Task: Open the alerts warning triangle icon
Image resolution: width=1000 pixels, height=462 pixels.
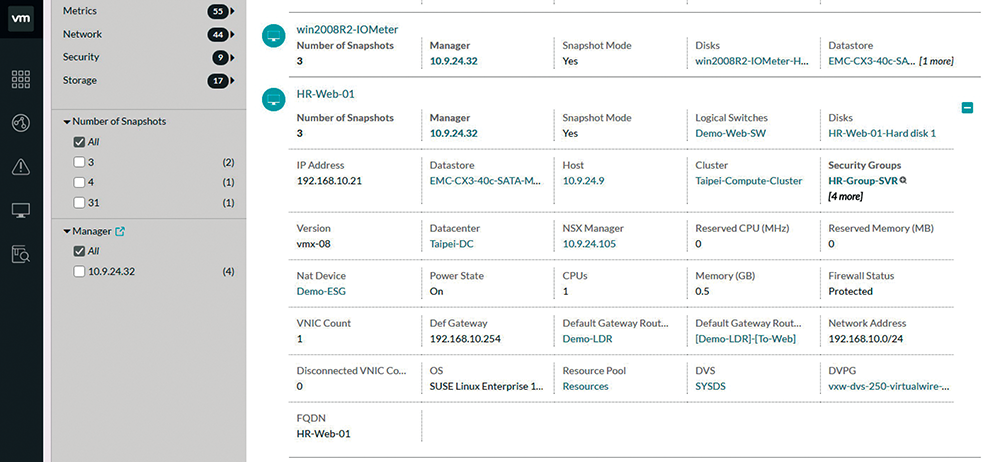Action: [x=21, y=167]
